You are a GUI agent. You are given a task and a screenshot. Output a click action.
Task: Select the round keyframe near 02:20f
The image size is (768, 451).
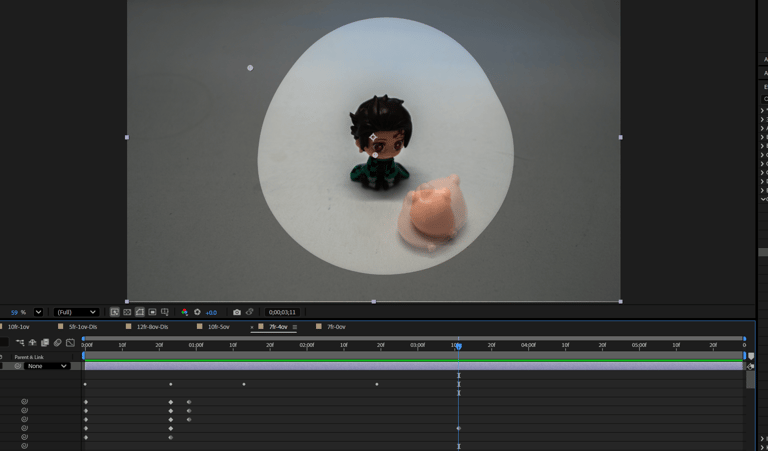coord(377,384)
